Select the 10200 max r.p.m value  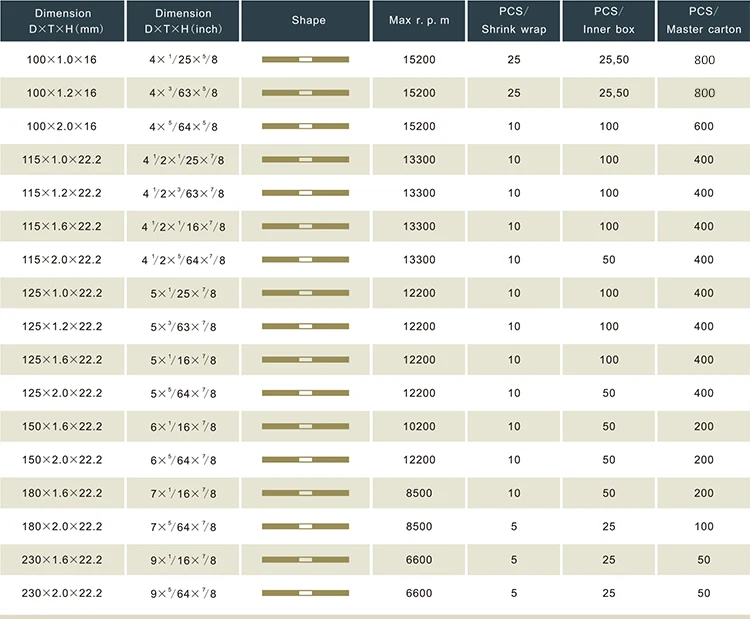pos(419,427)
